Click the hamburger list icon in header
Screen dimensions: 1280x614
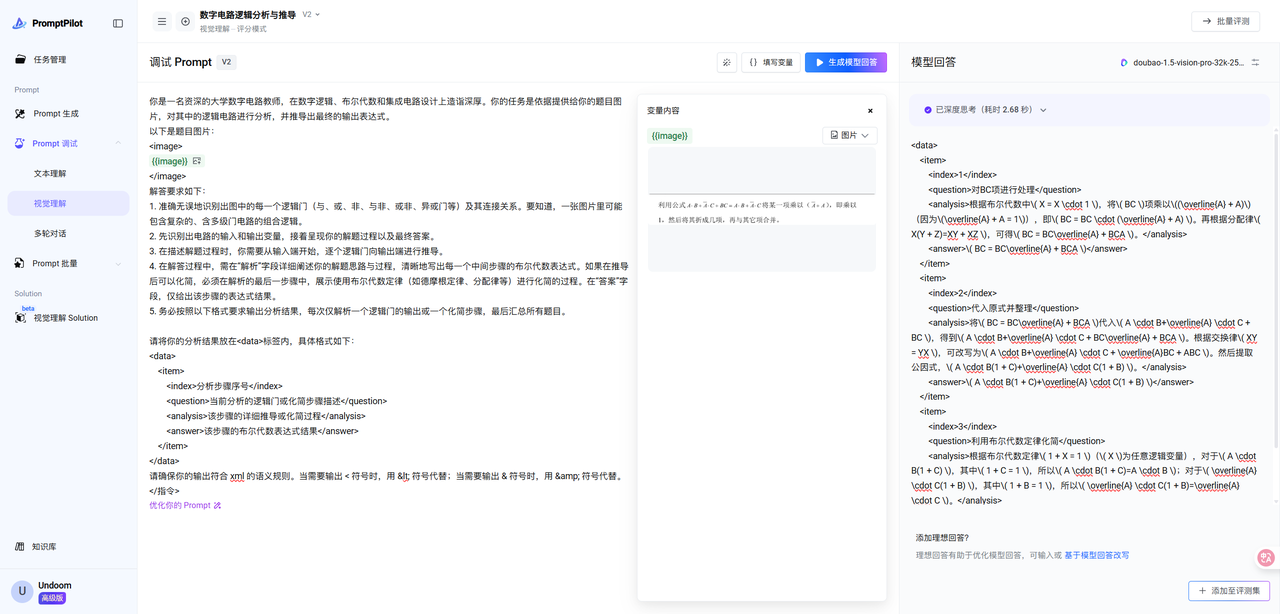(163, 21)
